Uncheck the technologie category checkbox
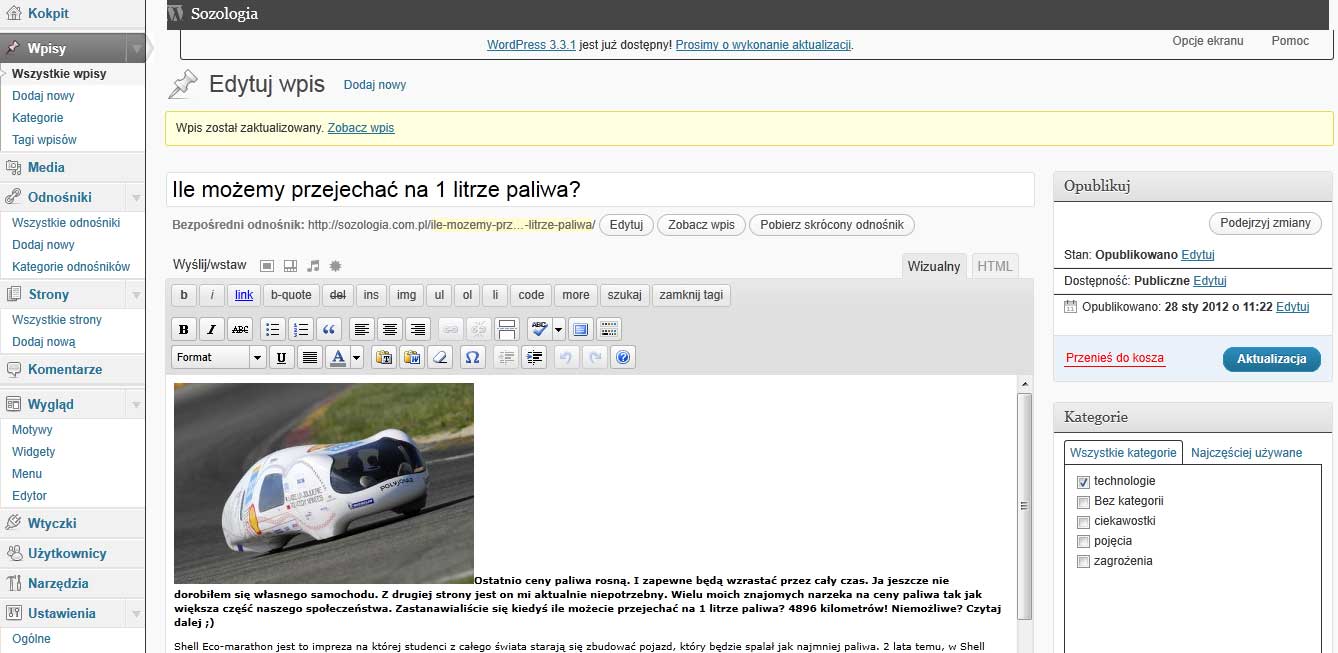Image resolution: width=1338 pixels, height=653 pixels. click(x=1083, y=482)
